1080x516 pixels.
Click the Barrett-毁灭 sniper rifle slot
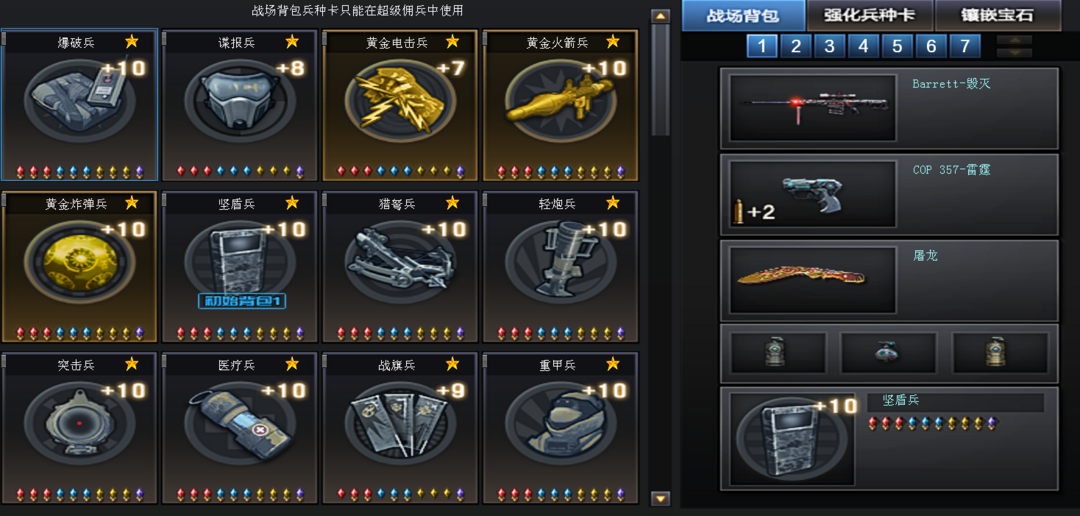click(889, 108)
